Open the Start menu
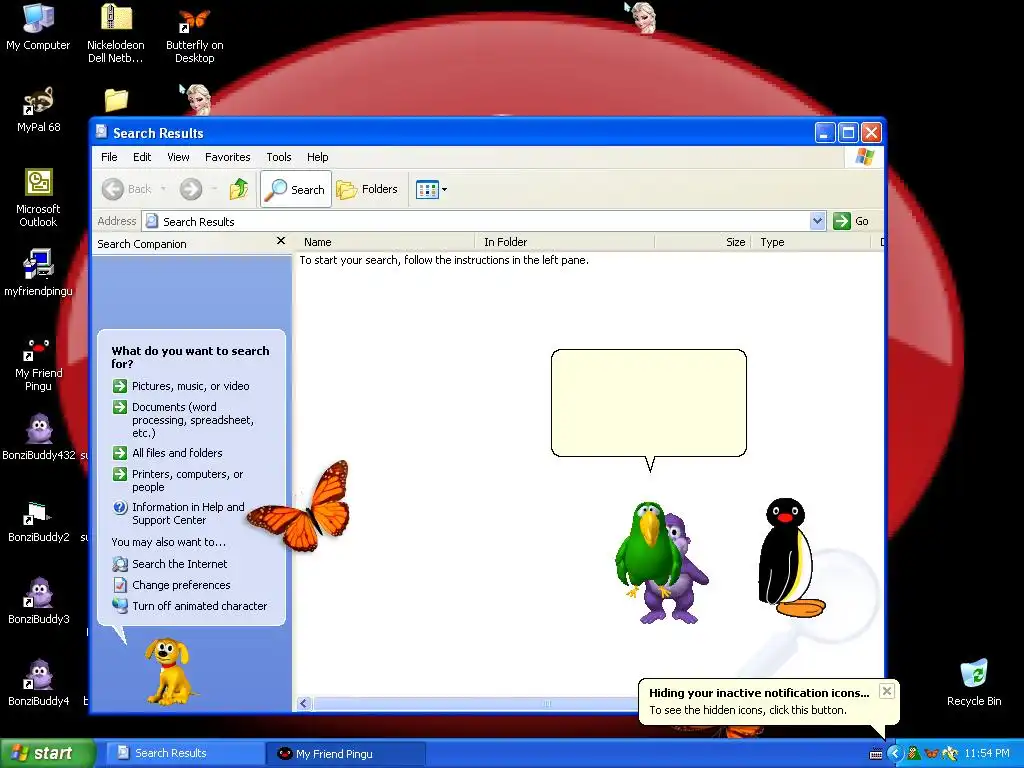Viewport: 1024px width, 768px height. [48, 753]
